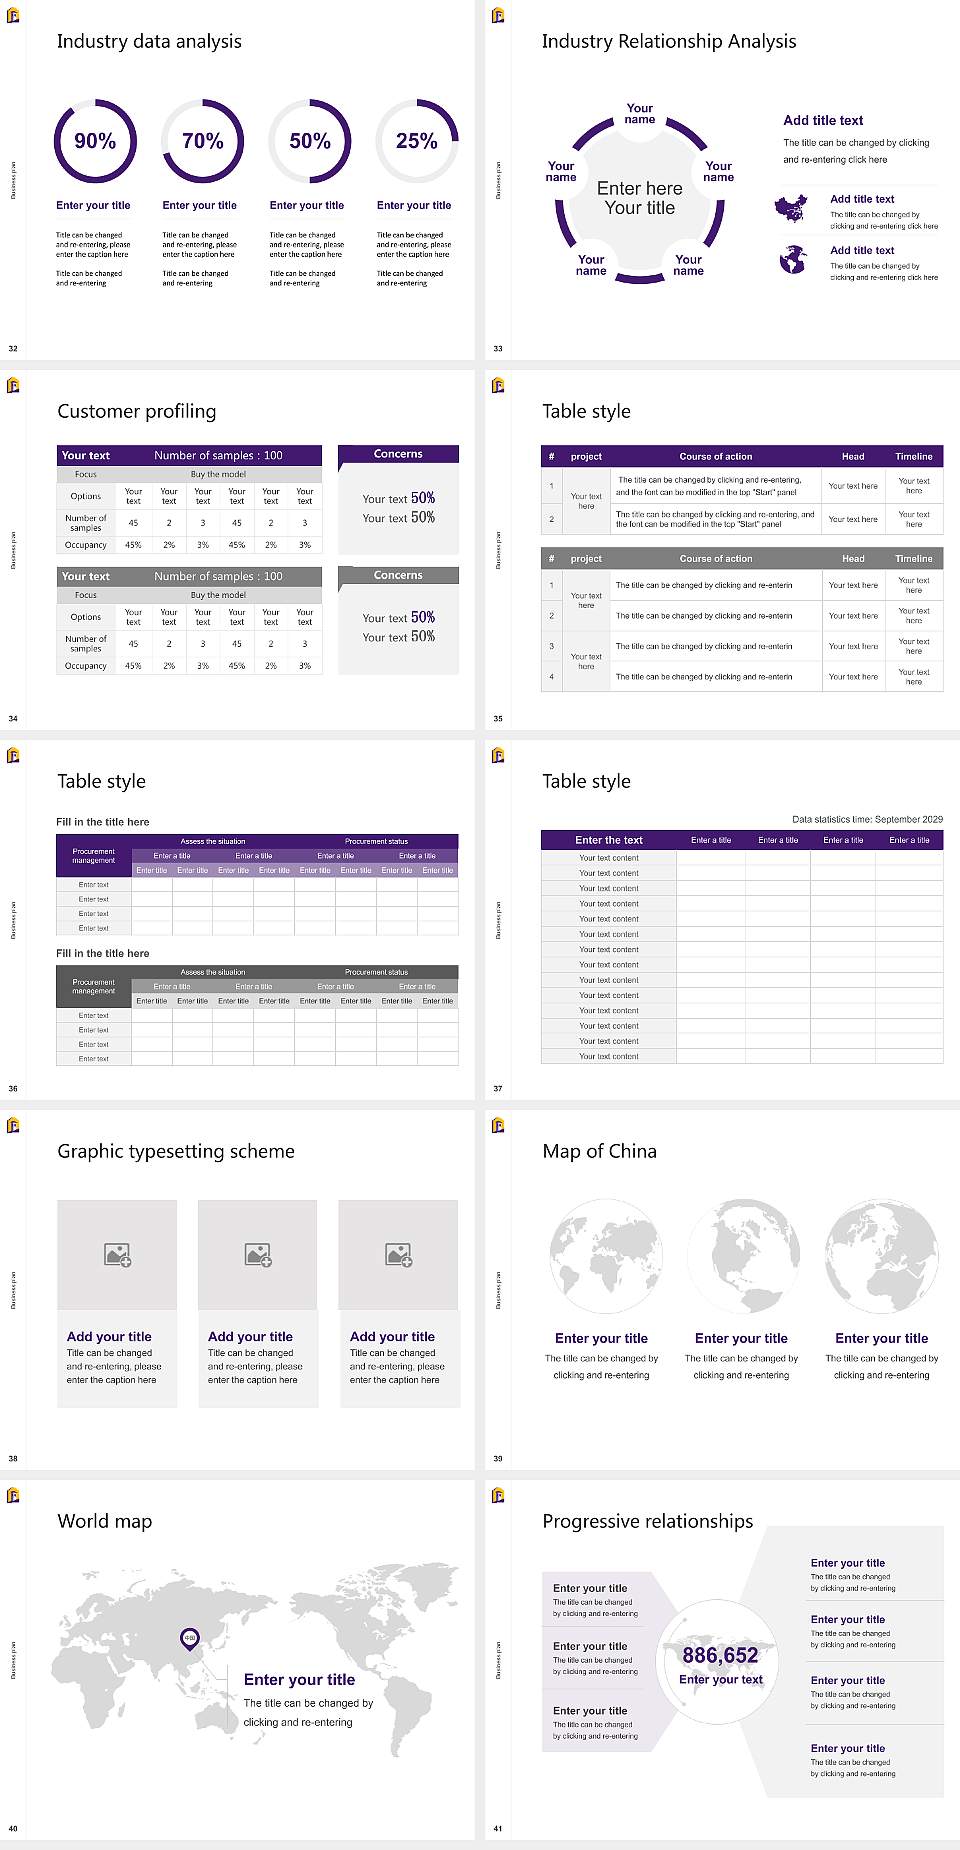
Task: Click the 'Progressive relationships' heading
Action: point(648,1521)
